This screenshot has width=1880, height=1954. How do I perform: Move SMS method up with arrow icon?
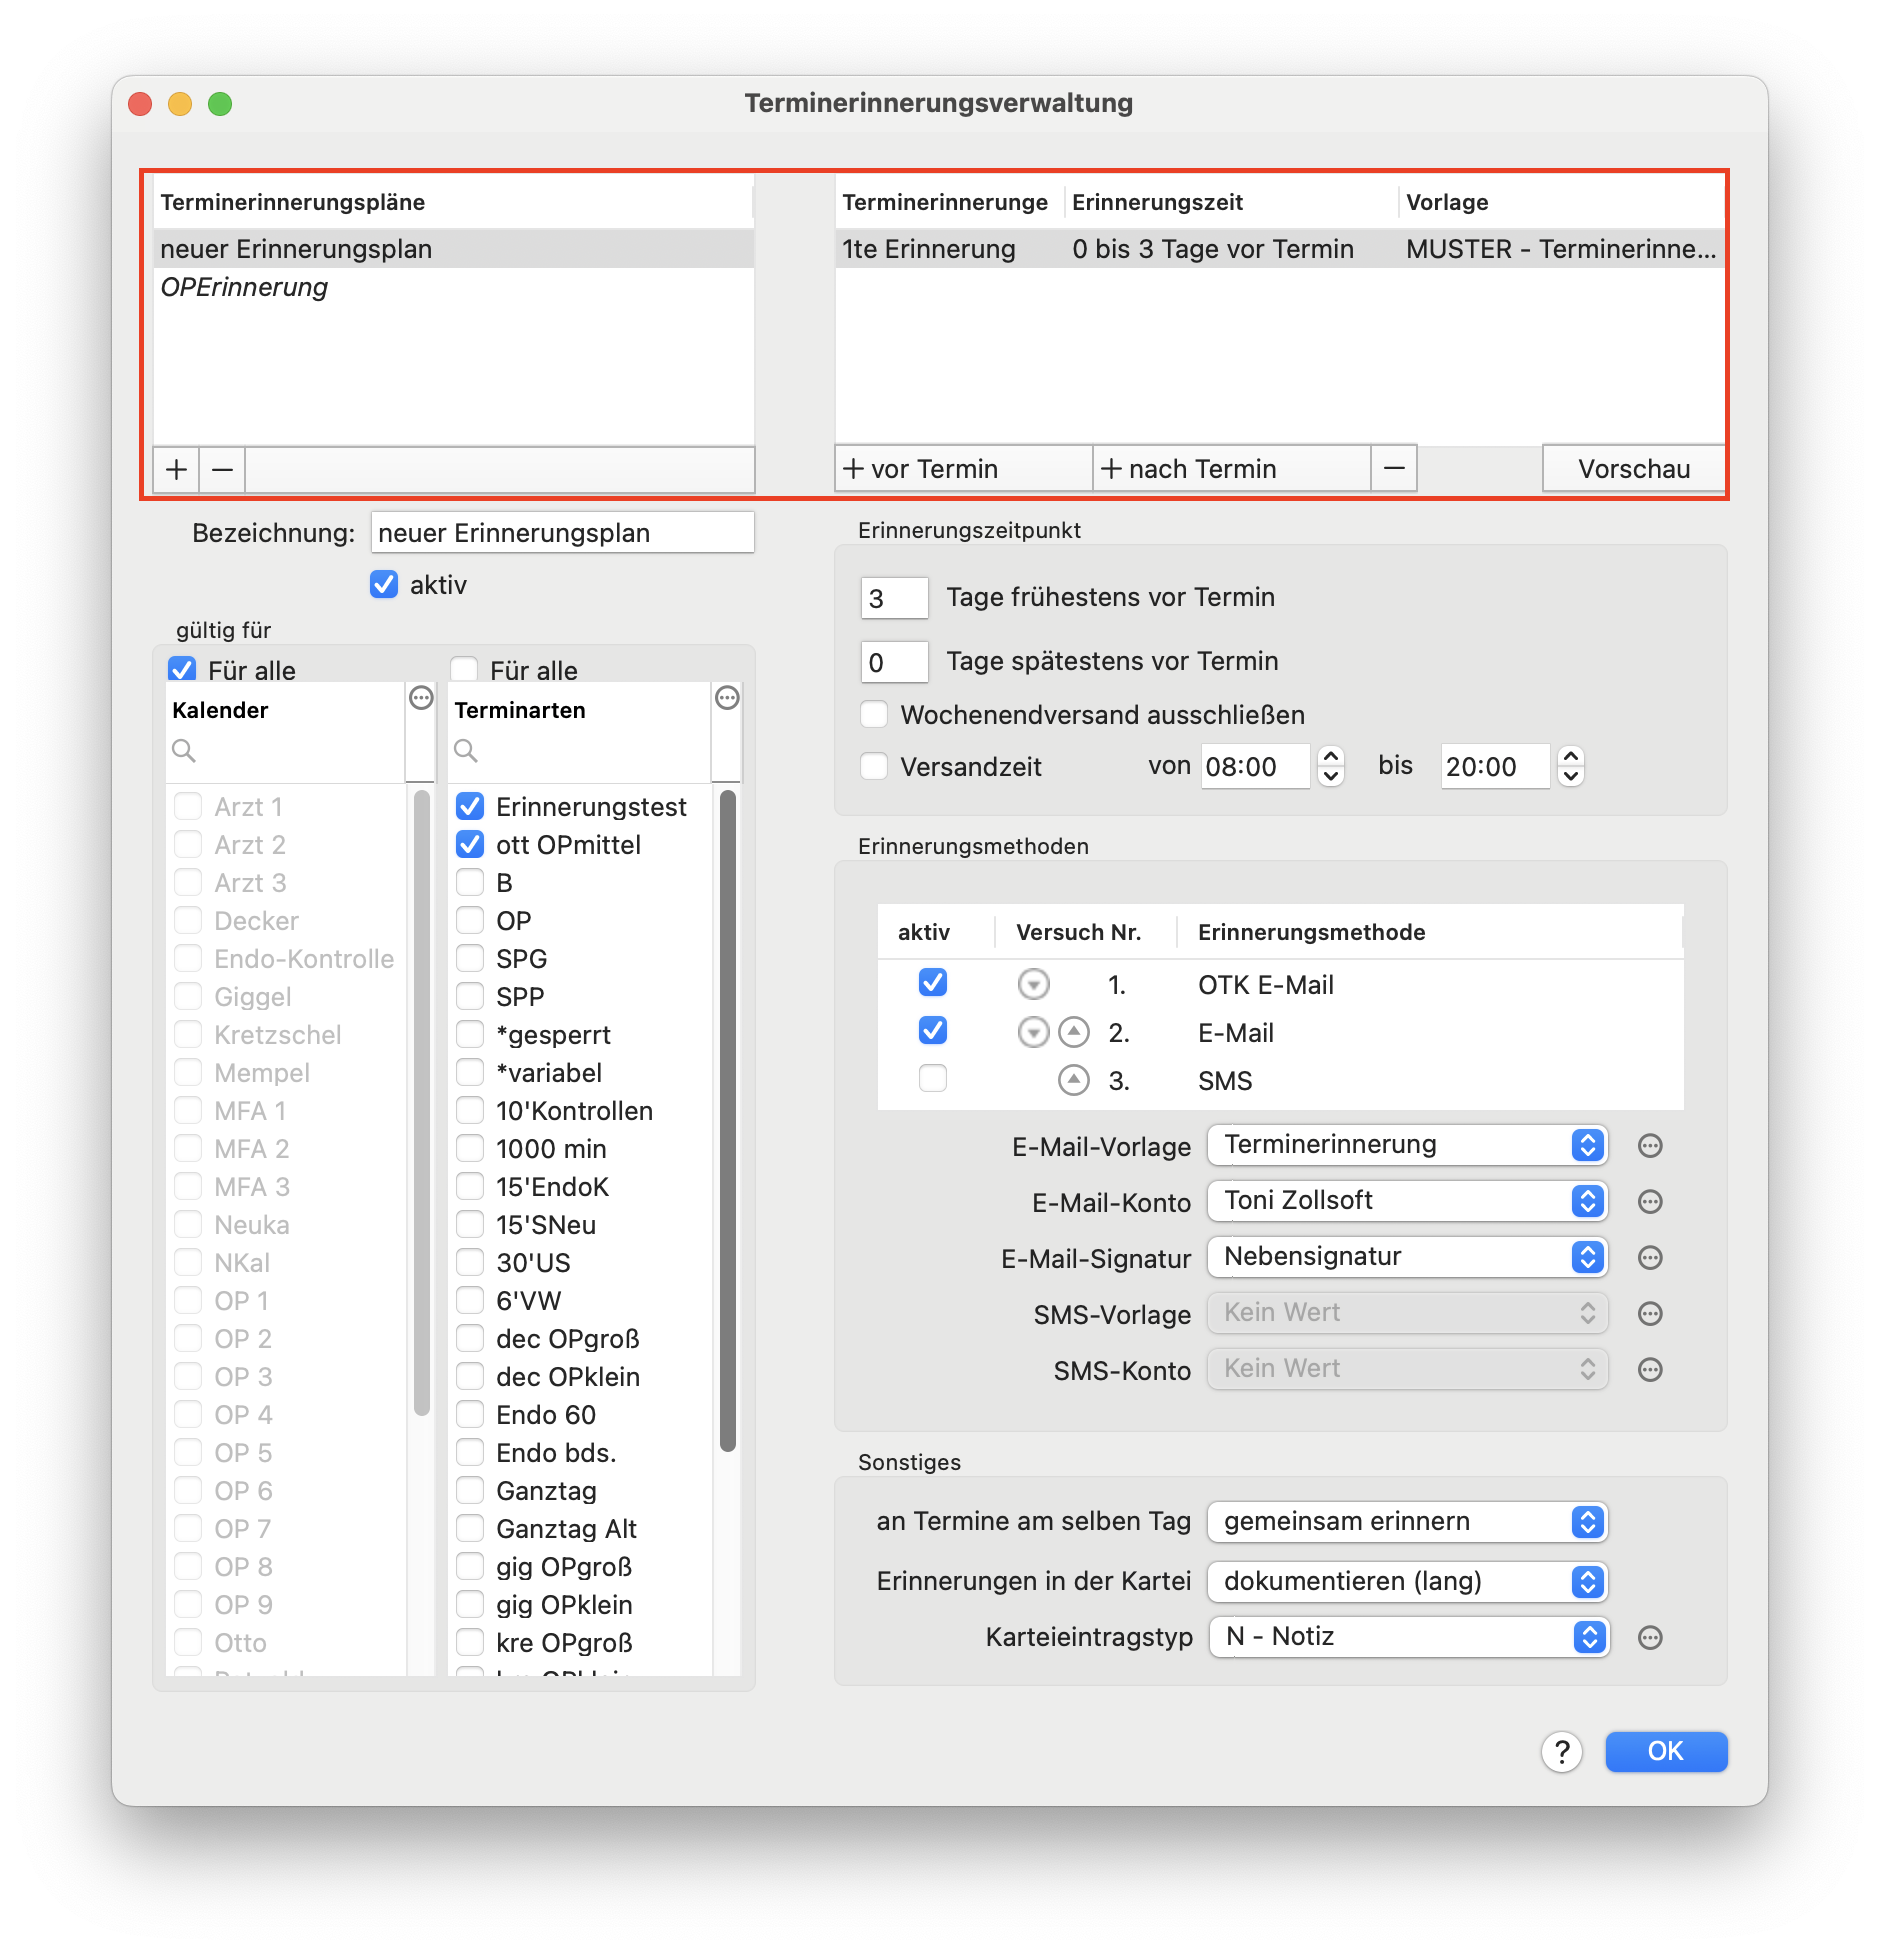point(1074,1080)
